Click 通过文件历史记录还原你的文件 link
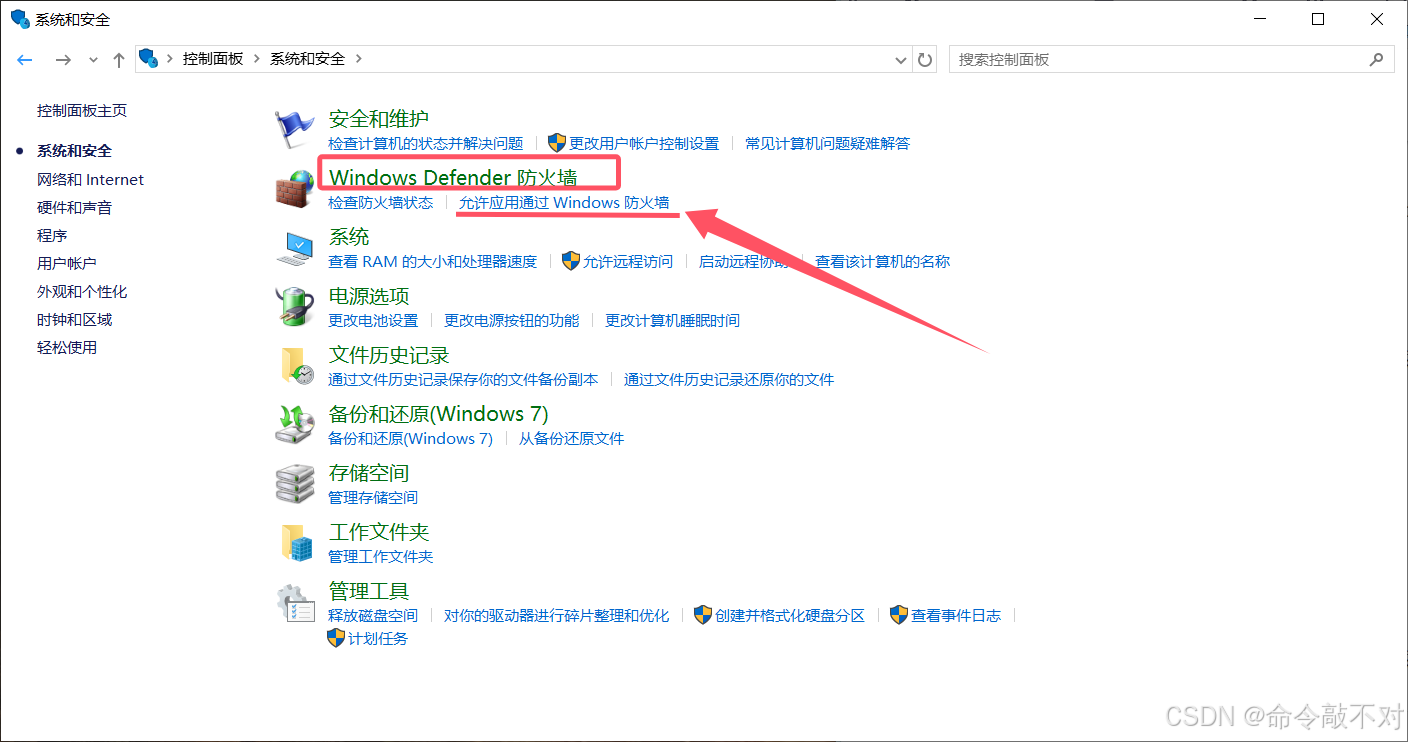This screenshot has height=742, width=1408. point(729,379)
